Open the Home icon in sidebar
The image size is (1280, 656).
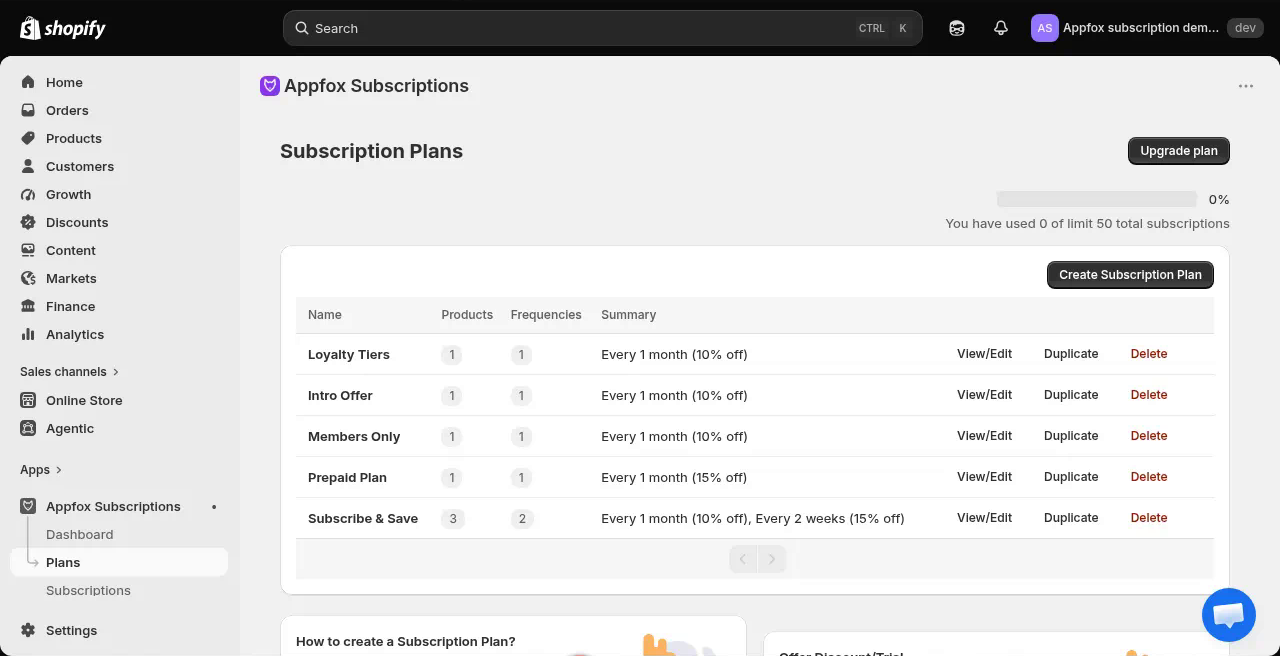(28, 82)
